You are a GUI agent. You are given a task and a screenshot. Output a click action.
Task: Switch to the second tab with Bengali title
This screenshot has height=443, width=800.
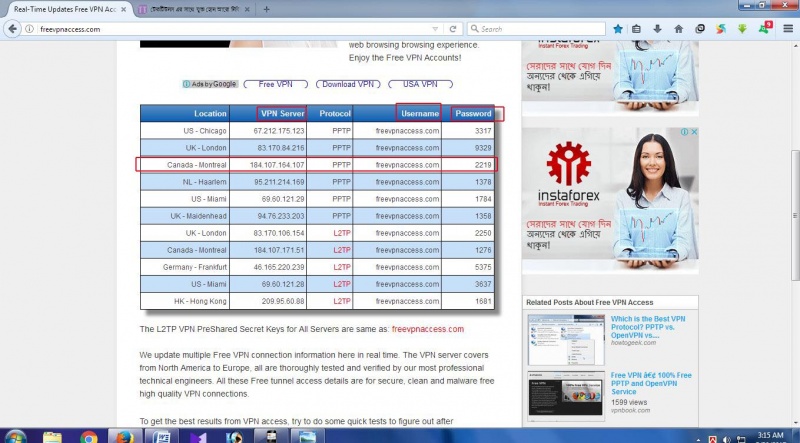(195, 9)
